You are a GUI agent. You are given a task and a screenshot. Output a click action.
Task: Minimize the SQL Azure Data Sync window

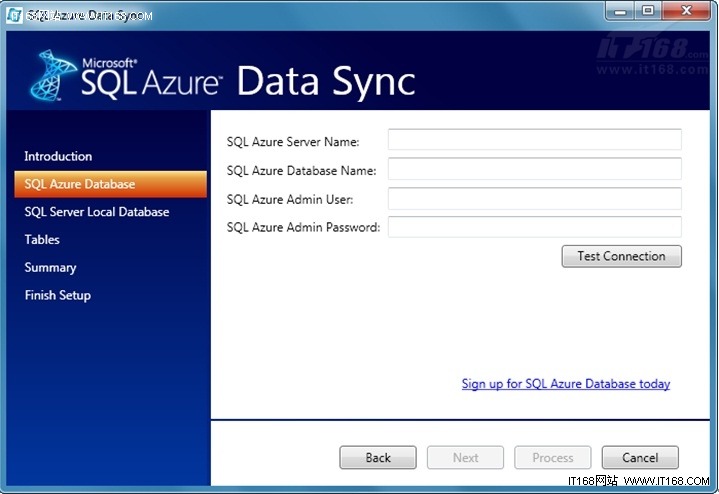(620, 11)
